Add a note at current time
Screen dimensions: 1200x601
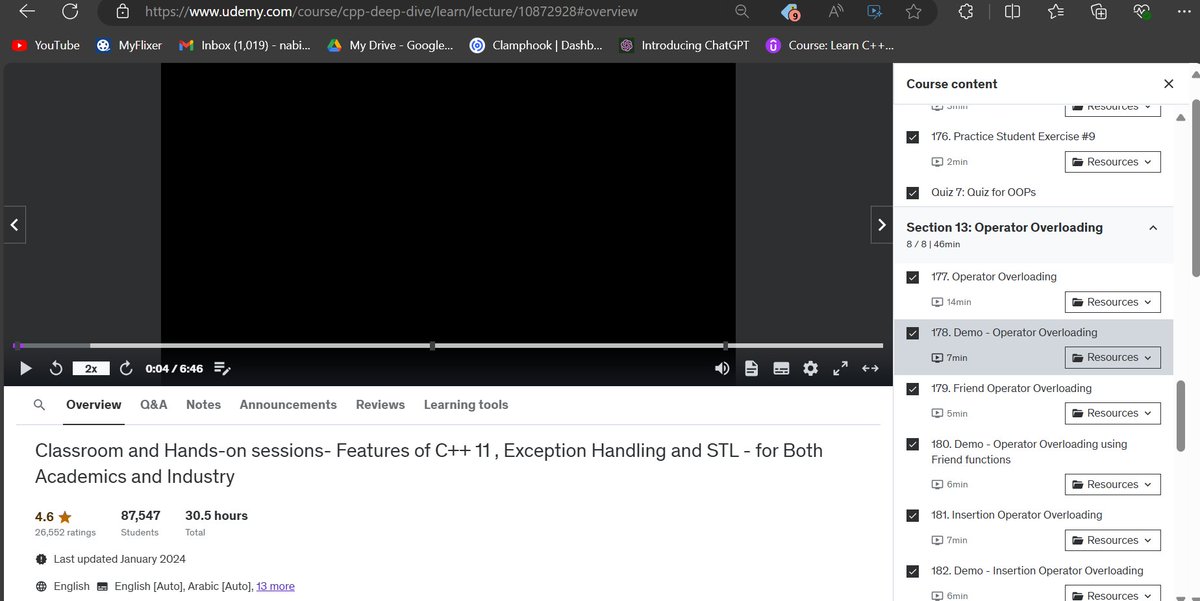(222, 368)
